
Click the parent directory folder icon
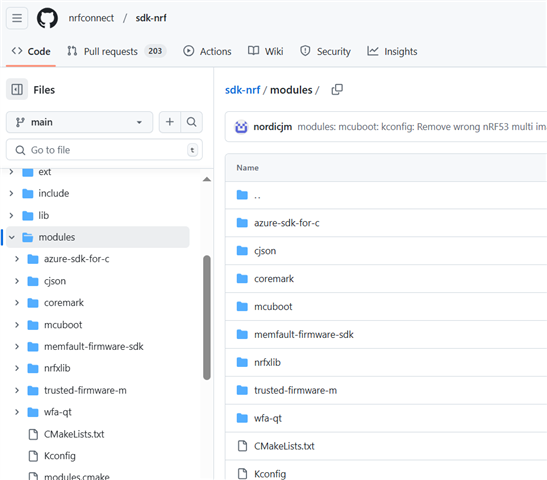click(x=242, y=195)
